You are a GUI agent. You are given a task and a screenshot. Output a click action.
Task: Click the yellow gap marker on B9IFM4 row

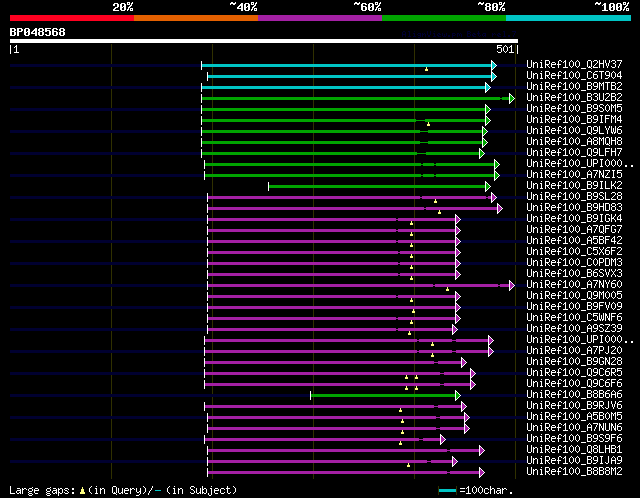pos(428,124)
